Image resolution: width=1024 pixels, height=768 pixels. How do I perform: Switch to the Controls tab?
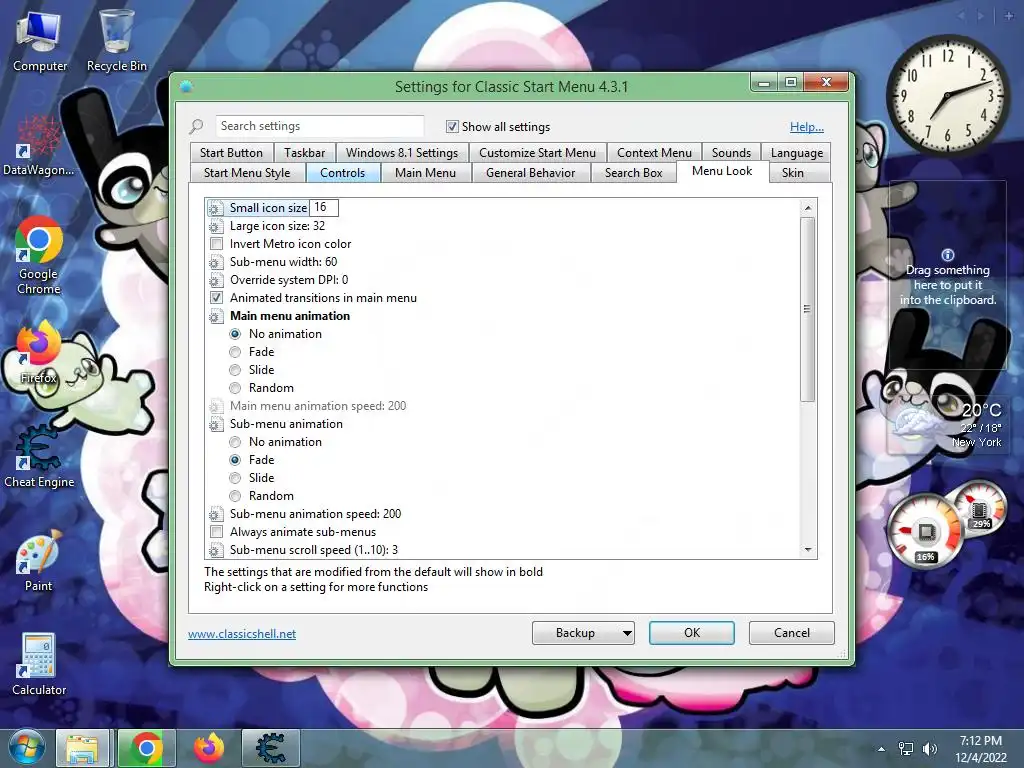coord(342,173)
